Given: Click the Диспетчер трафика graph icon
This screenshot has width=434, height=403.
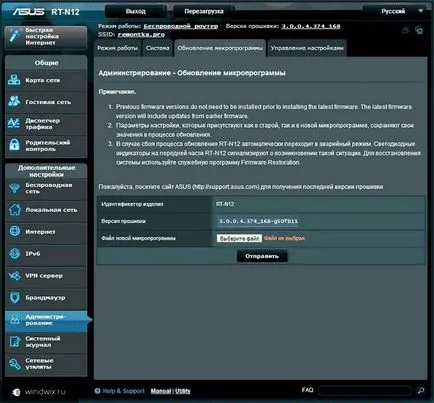Looking at the screenshot, I should point(14,124).
